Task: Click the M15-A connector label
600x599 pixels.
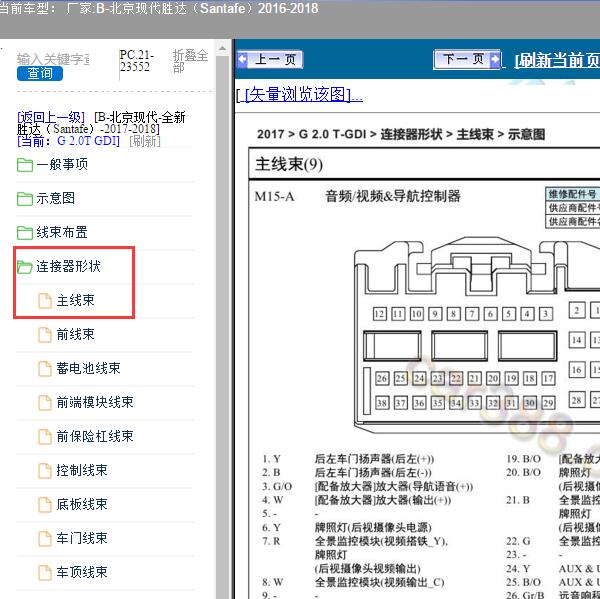Action: [274, 196]
